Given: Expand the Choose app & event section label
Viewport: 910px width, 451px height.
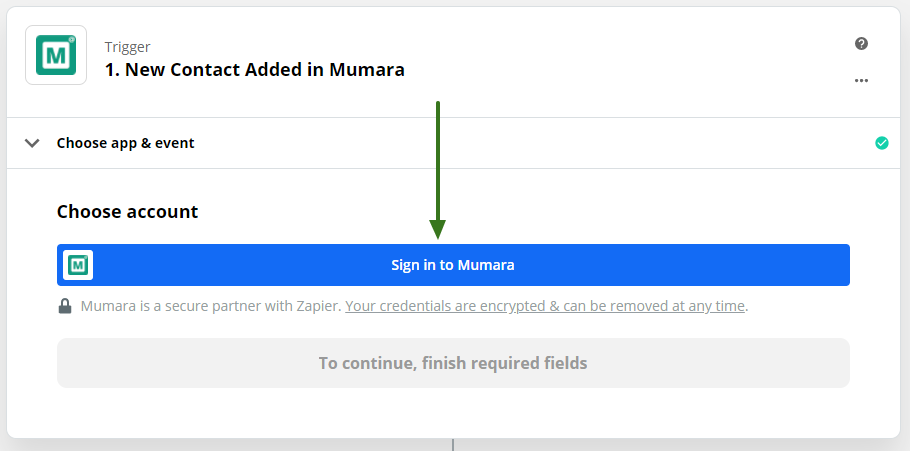Looking at the screenshot, I should coord(125,143).
